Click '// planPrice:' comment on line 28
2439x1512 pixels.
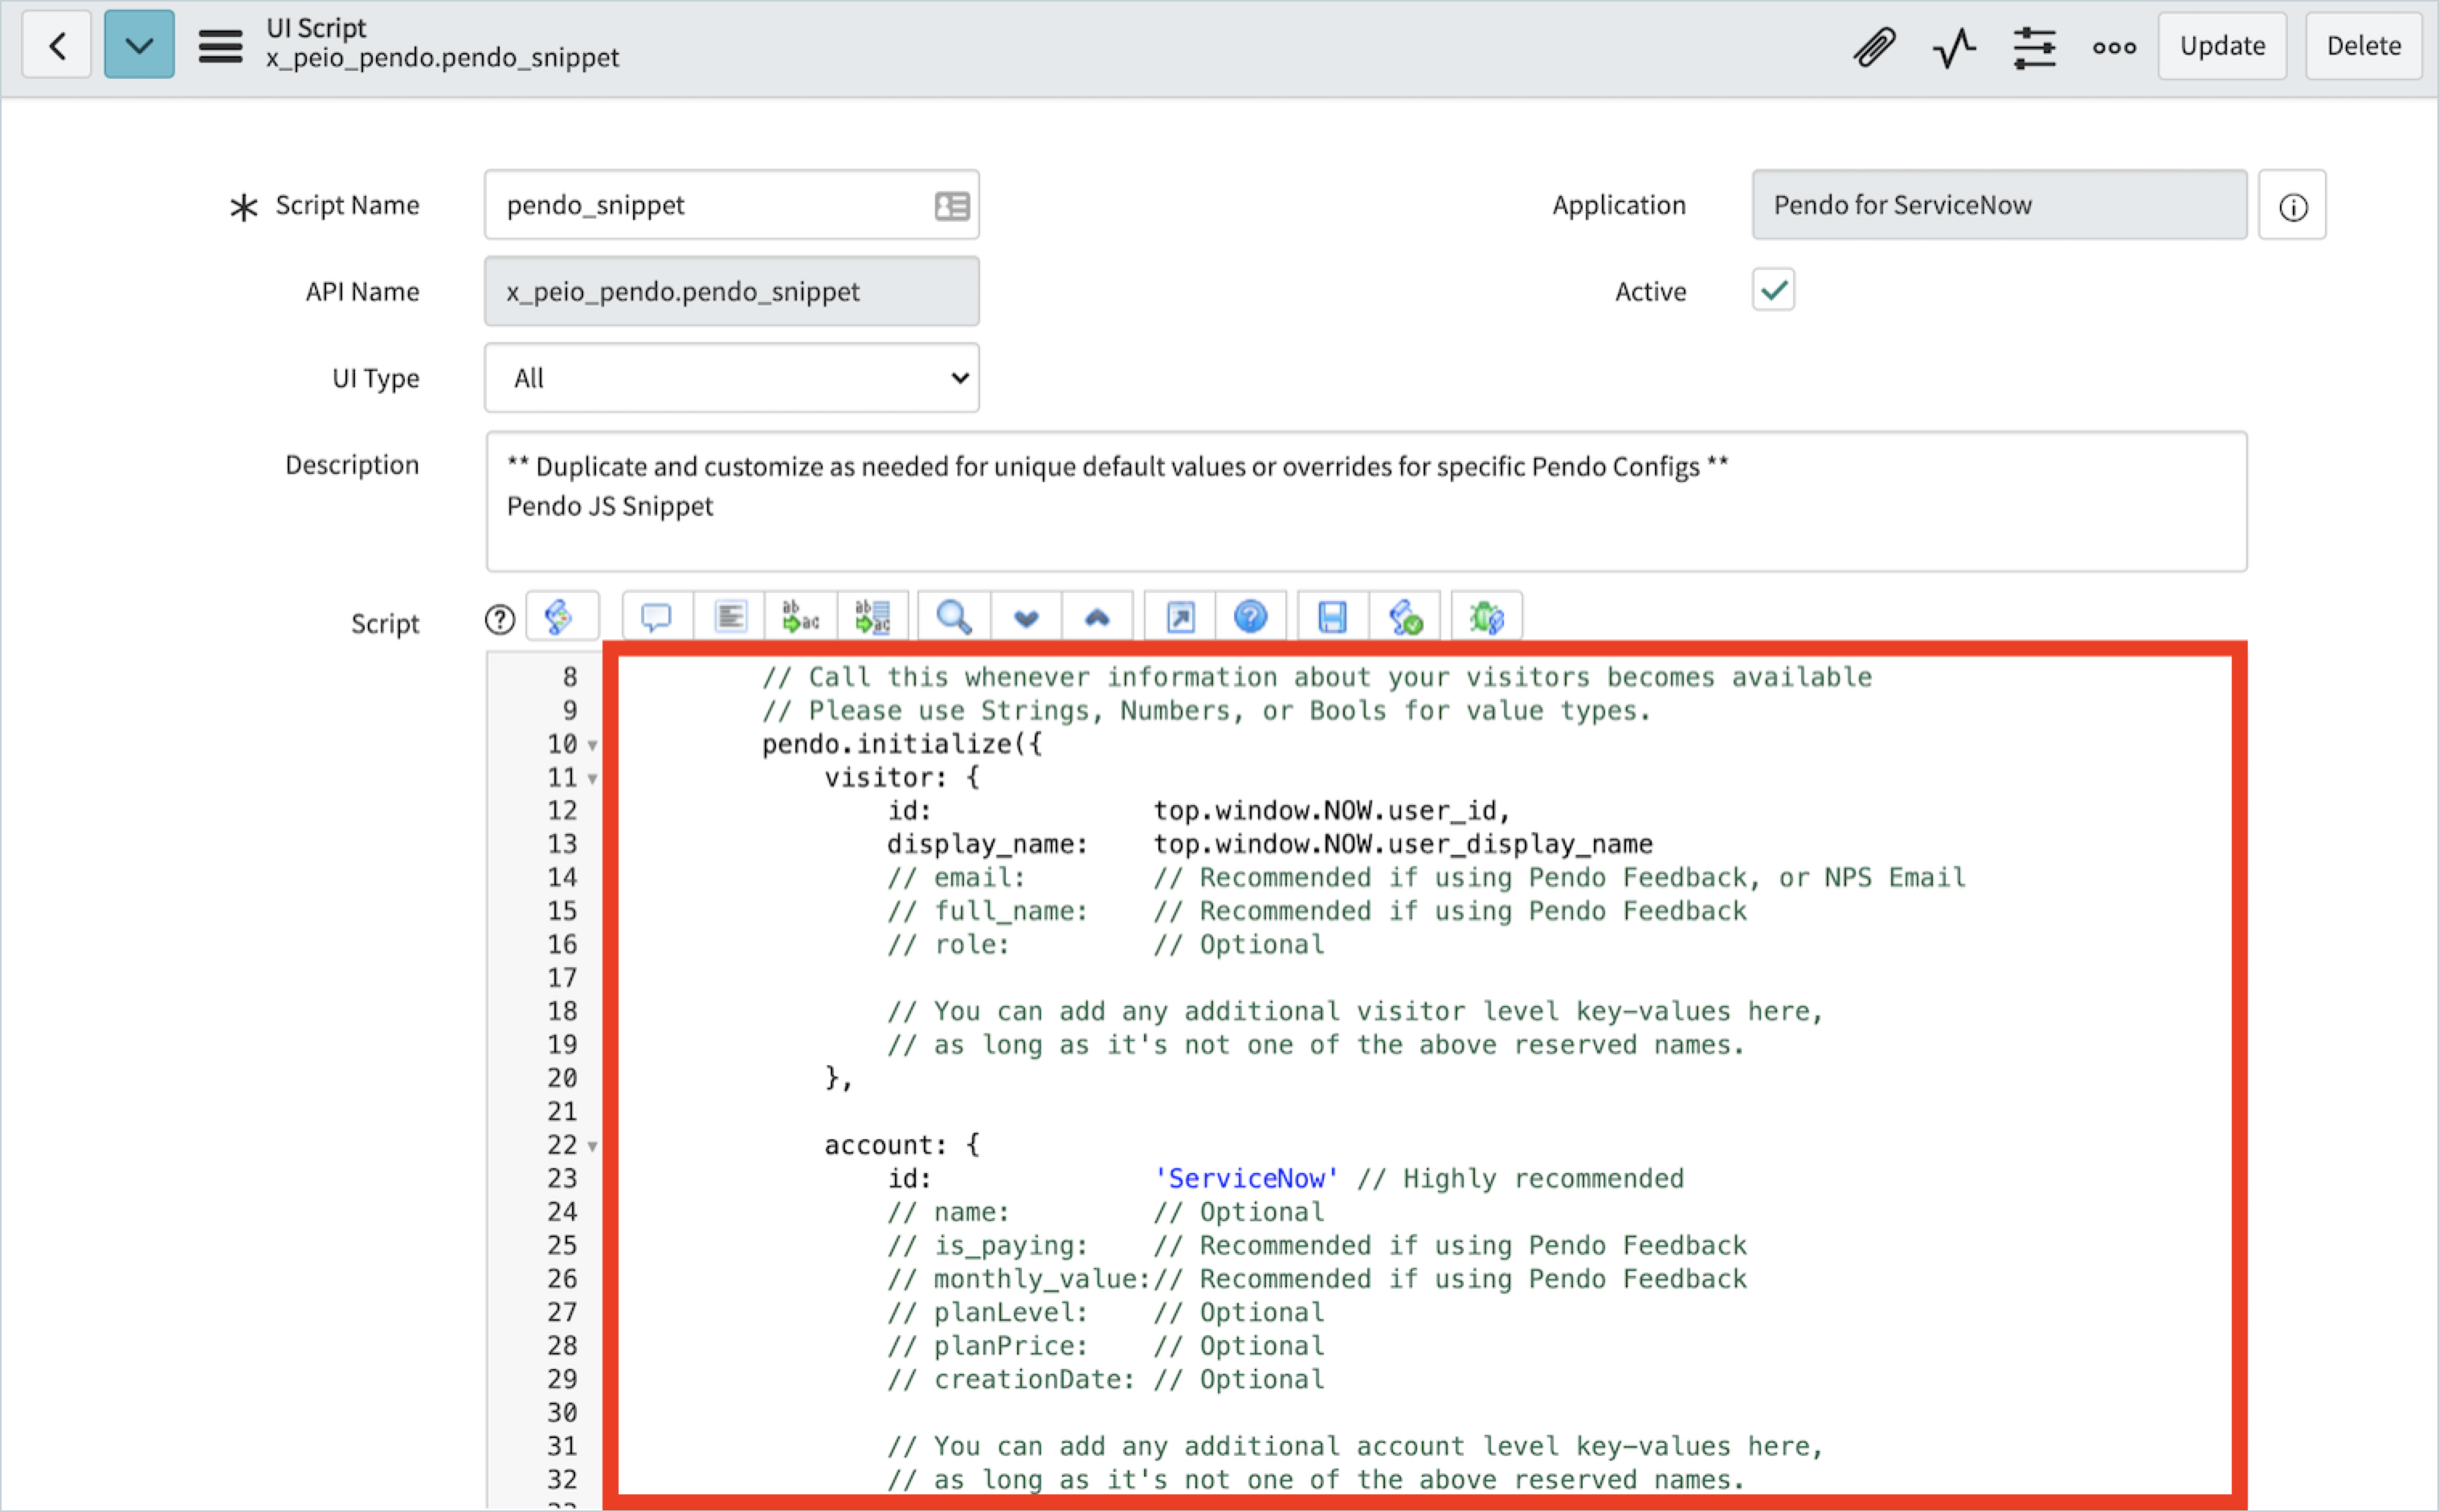(987, 1346)
